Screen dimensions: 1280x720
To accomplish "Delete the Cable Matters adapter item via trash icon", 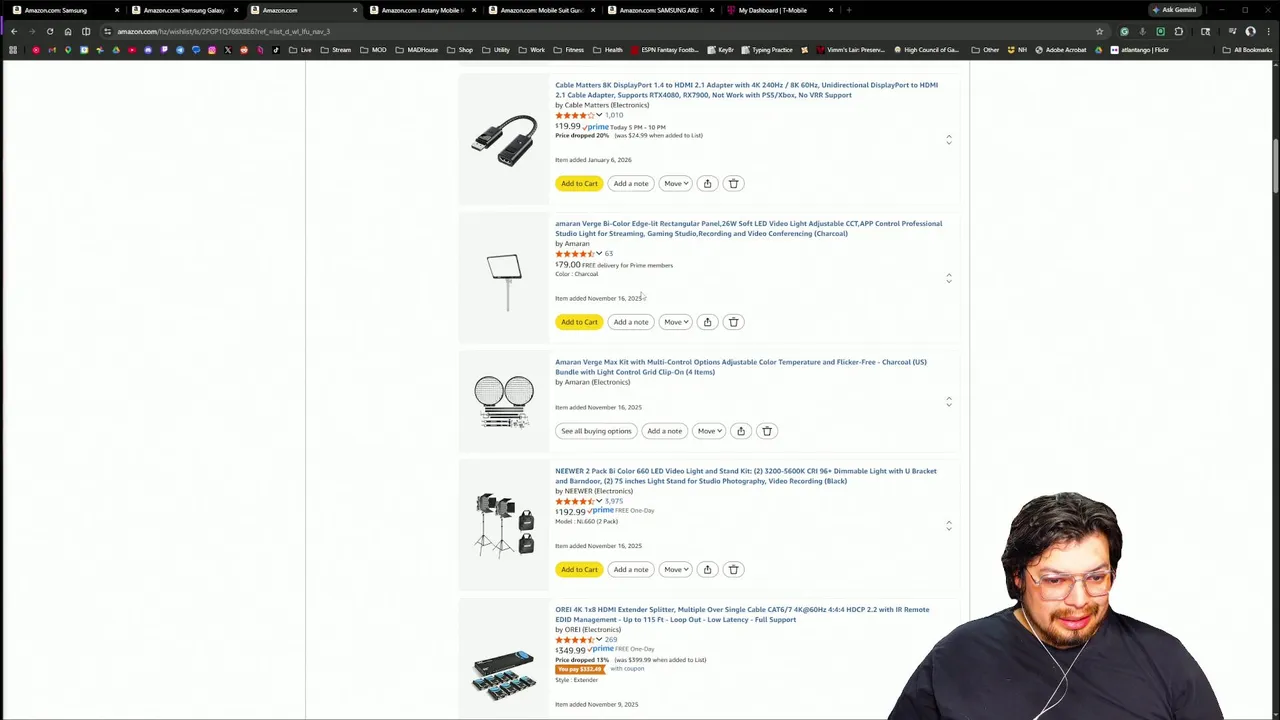I will pyautogui.click(x=733, y=183).
